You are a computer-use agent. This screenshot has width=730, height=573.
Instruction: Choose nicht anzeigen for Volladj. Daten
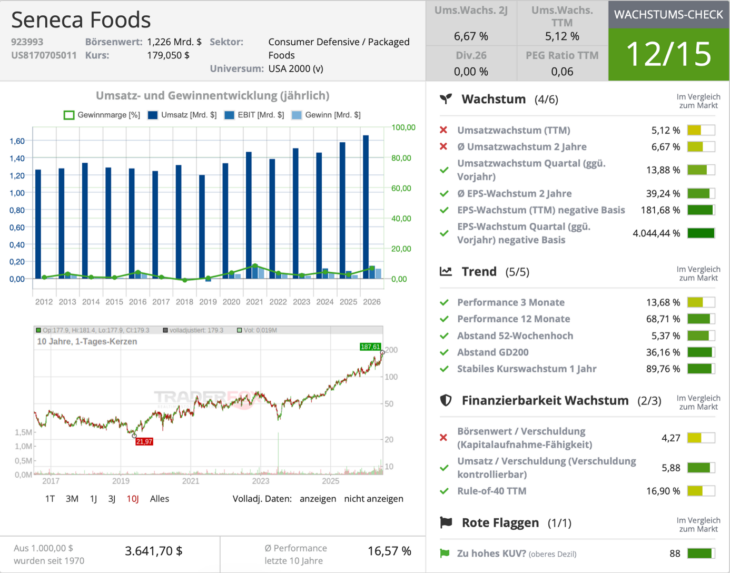point(374,499)
